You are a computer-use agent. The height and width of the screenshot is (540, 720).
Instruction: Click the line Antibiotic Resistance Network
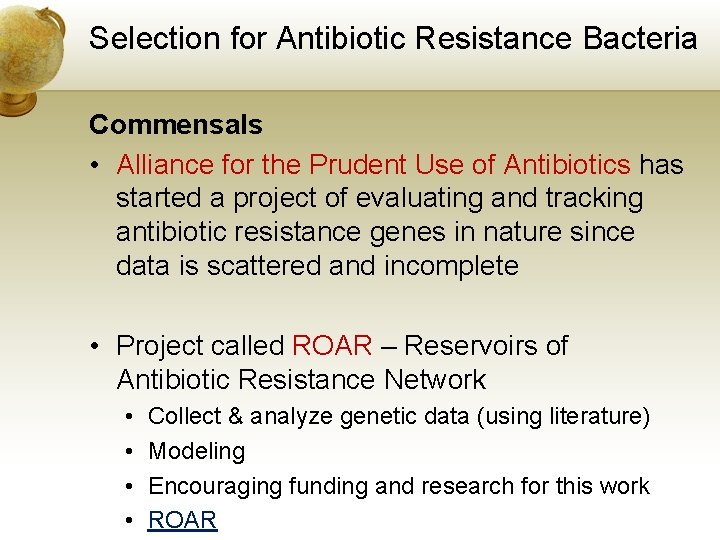pos(301,380)
